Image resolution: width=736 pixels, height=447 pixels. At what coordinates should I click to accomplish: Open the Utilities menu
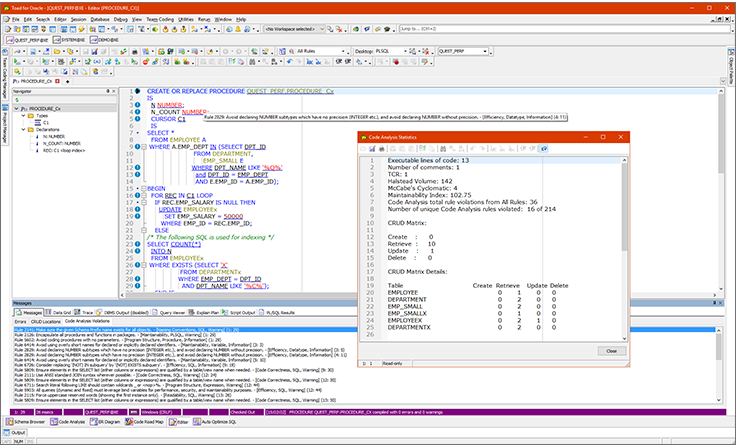click(x=186, y=19)
